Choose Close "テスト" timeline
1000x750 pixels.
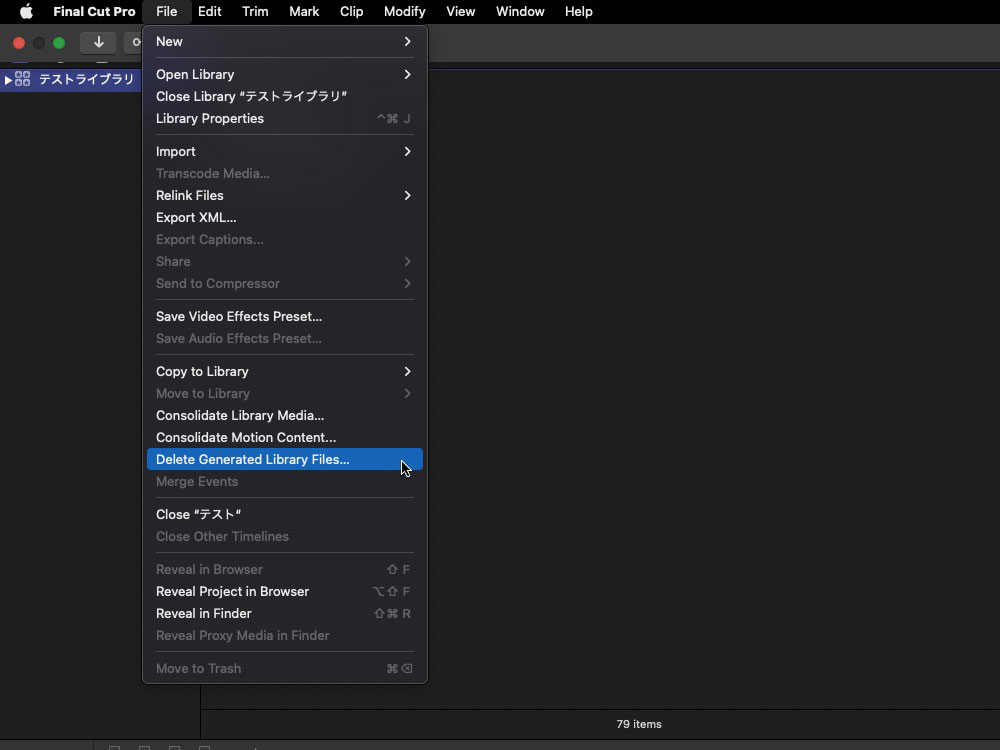click(284, 515)
